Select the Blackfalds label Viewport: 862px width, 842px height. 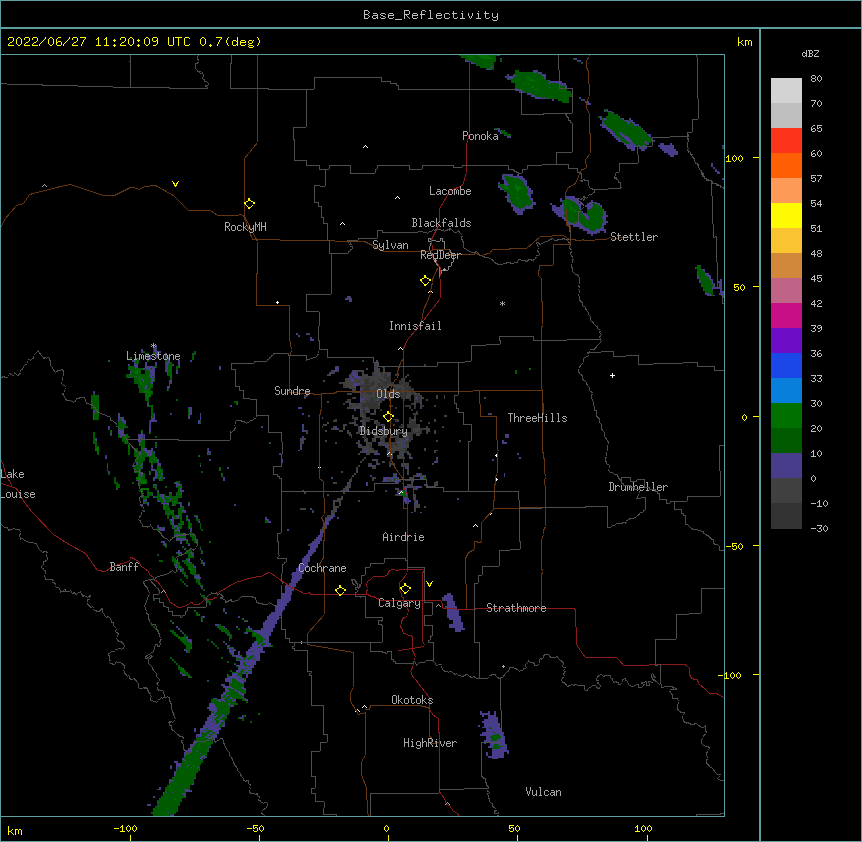441,223
